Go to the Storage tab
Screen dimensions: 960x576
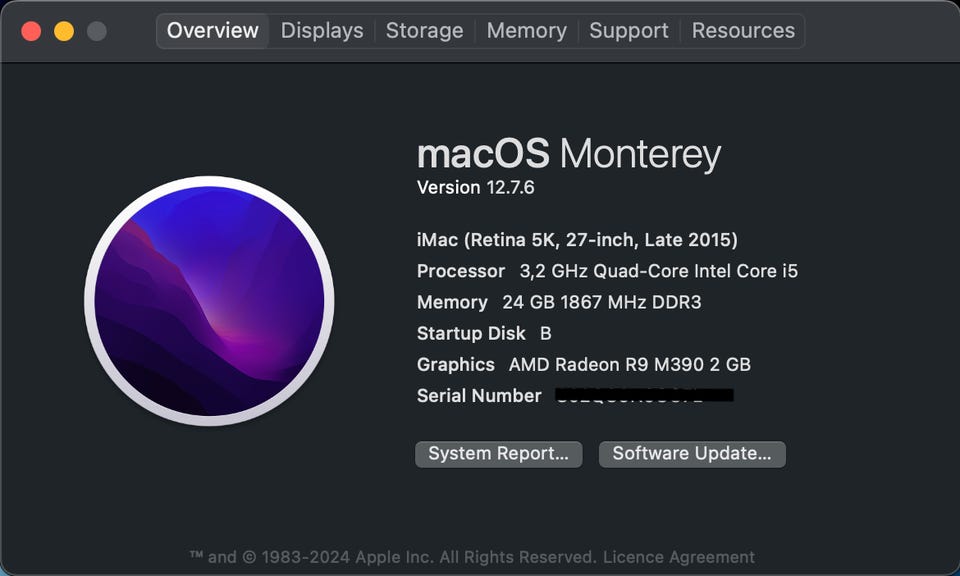click(424, 31)
